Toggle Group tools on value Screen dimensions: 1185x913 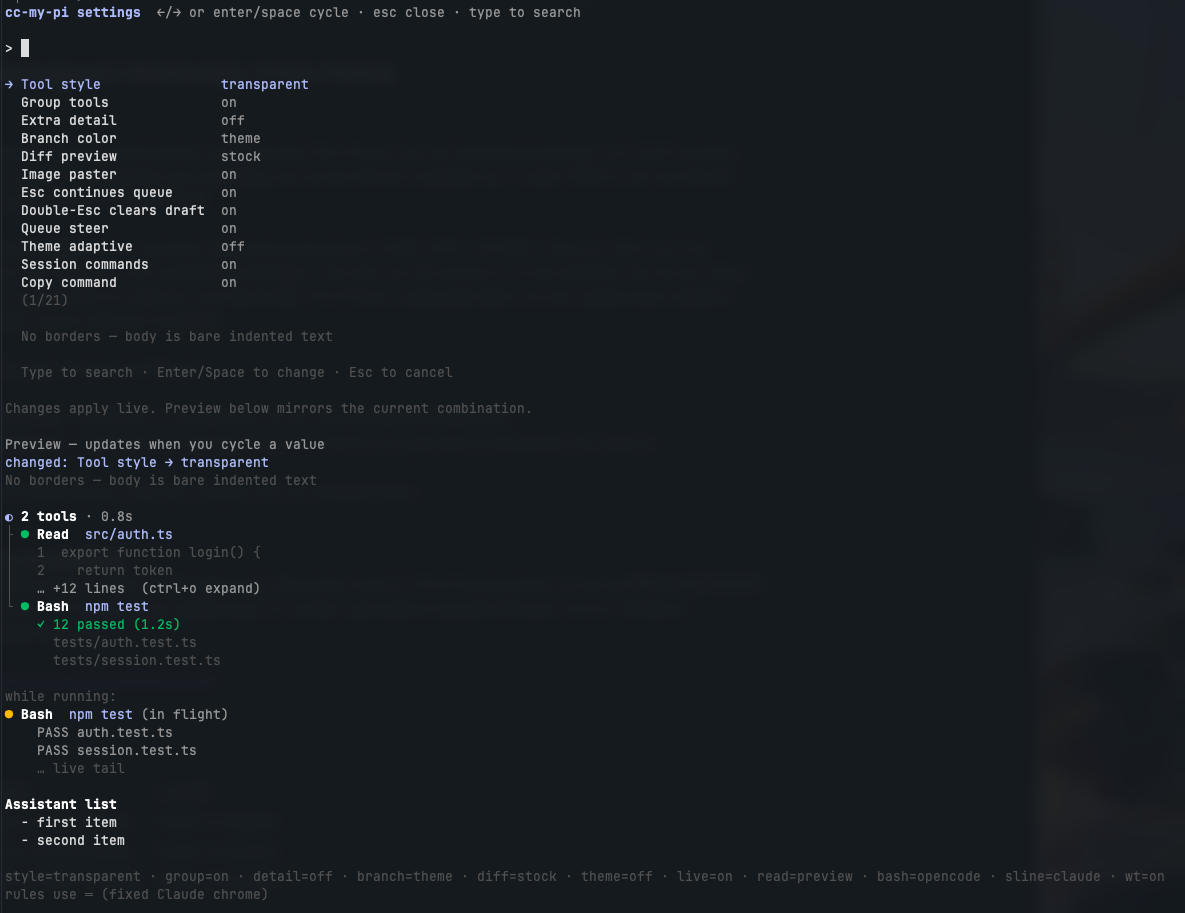(x=229, y=103)
